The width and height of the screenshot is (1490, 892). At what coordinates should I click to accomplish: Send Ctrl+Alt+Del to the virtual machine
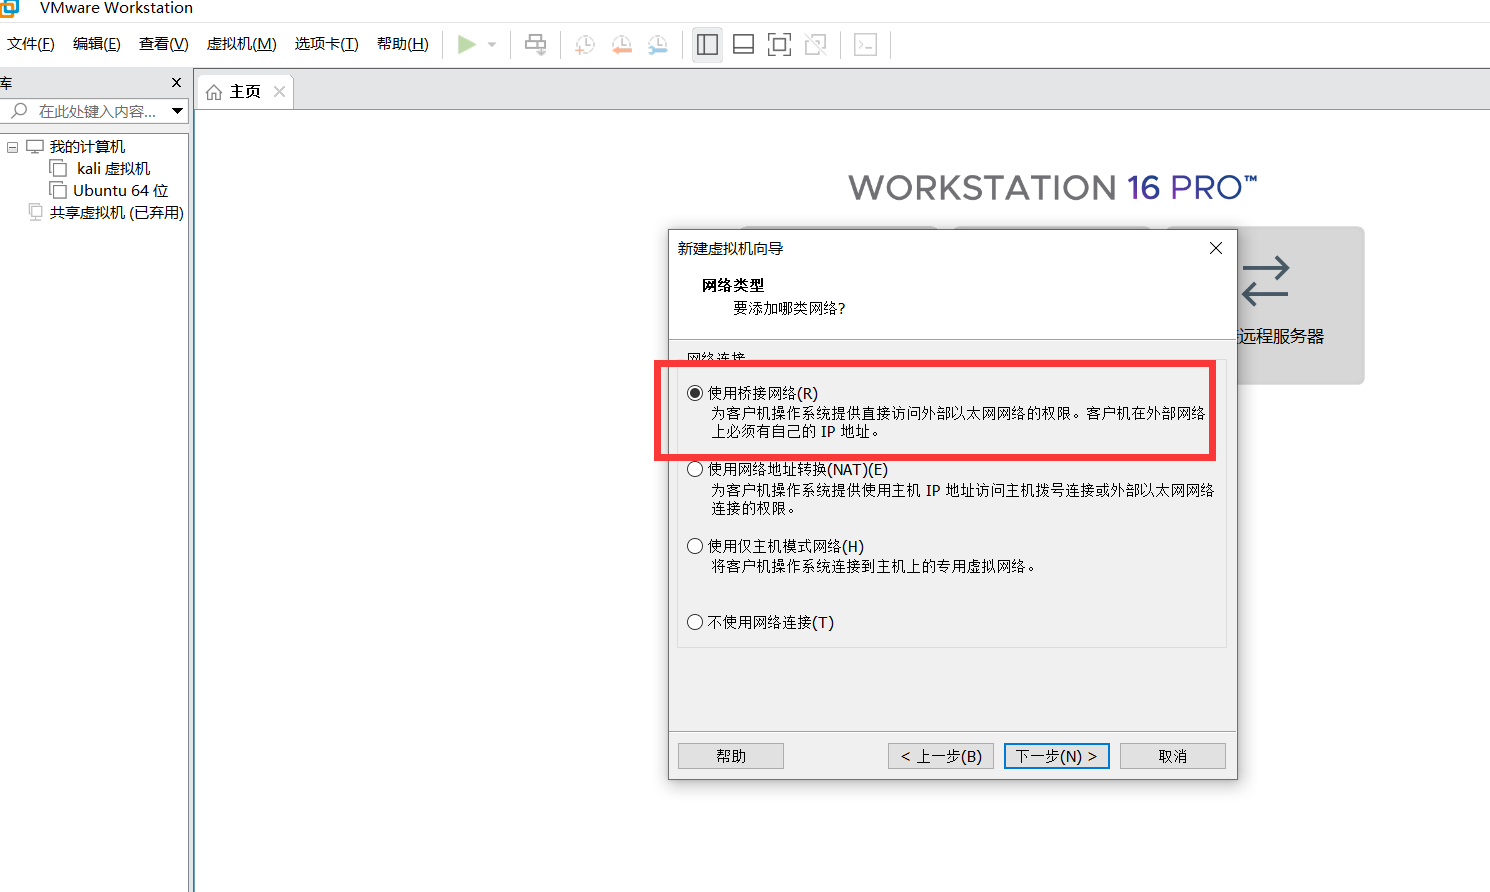point(536,45)
